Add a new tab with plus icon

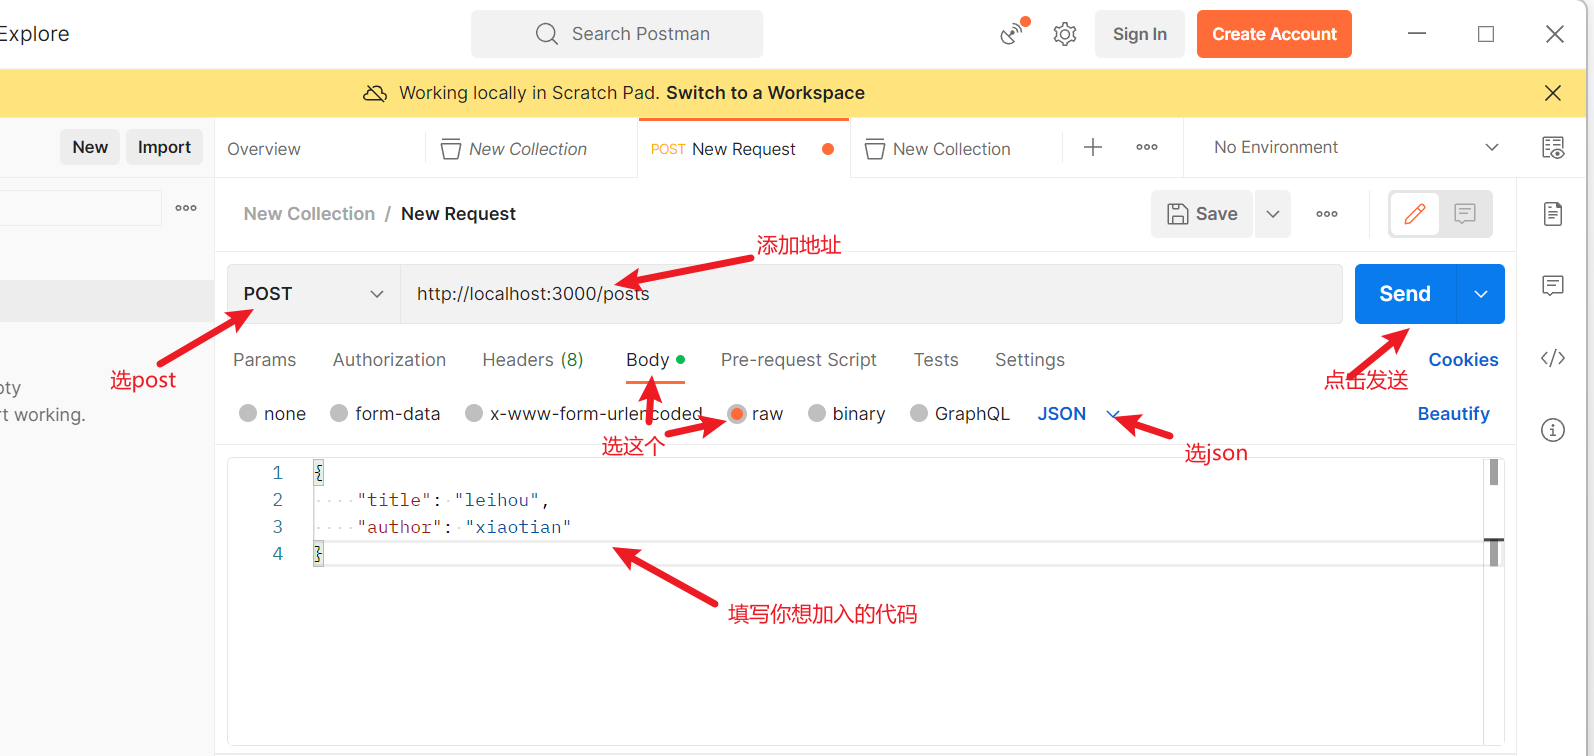[x=1093, y=147]
